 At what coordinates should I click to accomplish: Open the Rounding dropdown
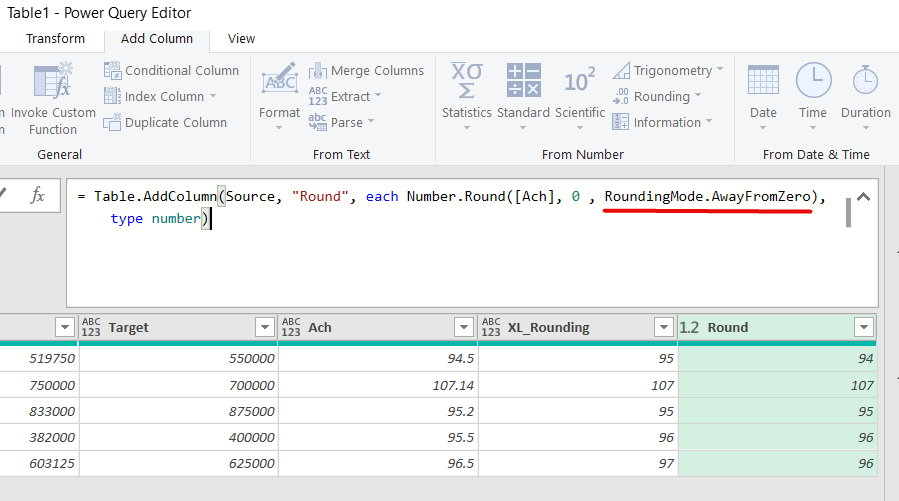pyautogui.click(x=696, y=97)
